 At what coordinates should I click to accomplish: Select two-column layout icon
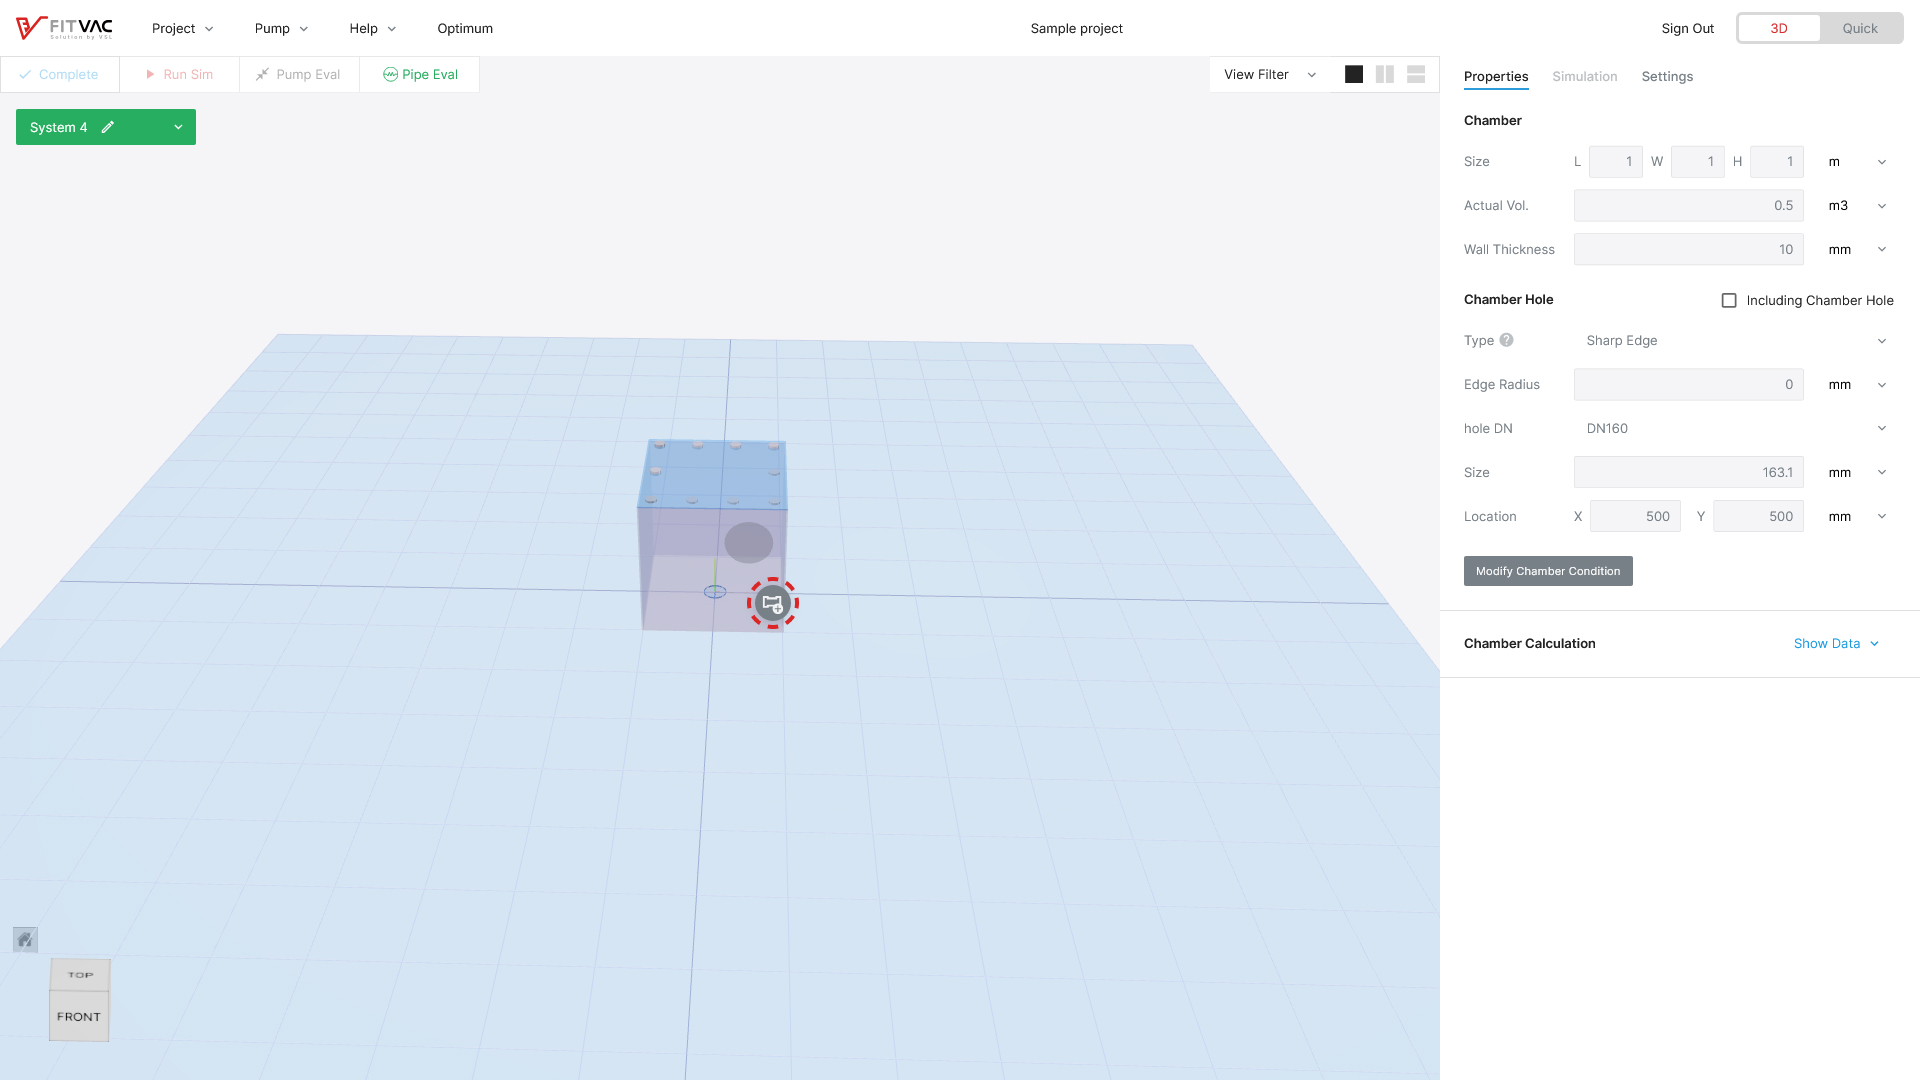[x=1385, y=74]
